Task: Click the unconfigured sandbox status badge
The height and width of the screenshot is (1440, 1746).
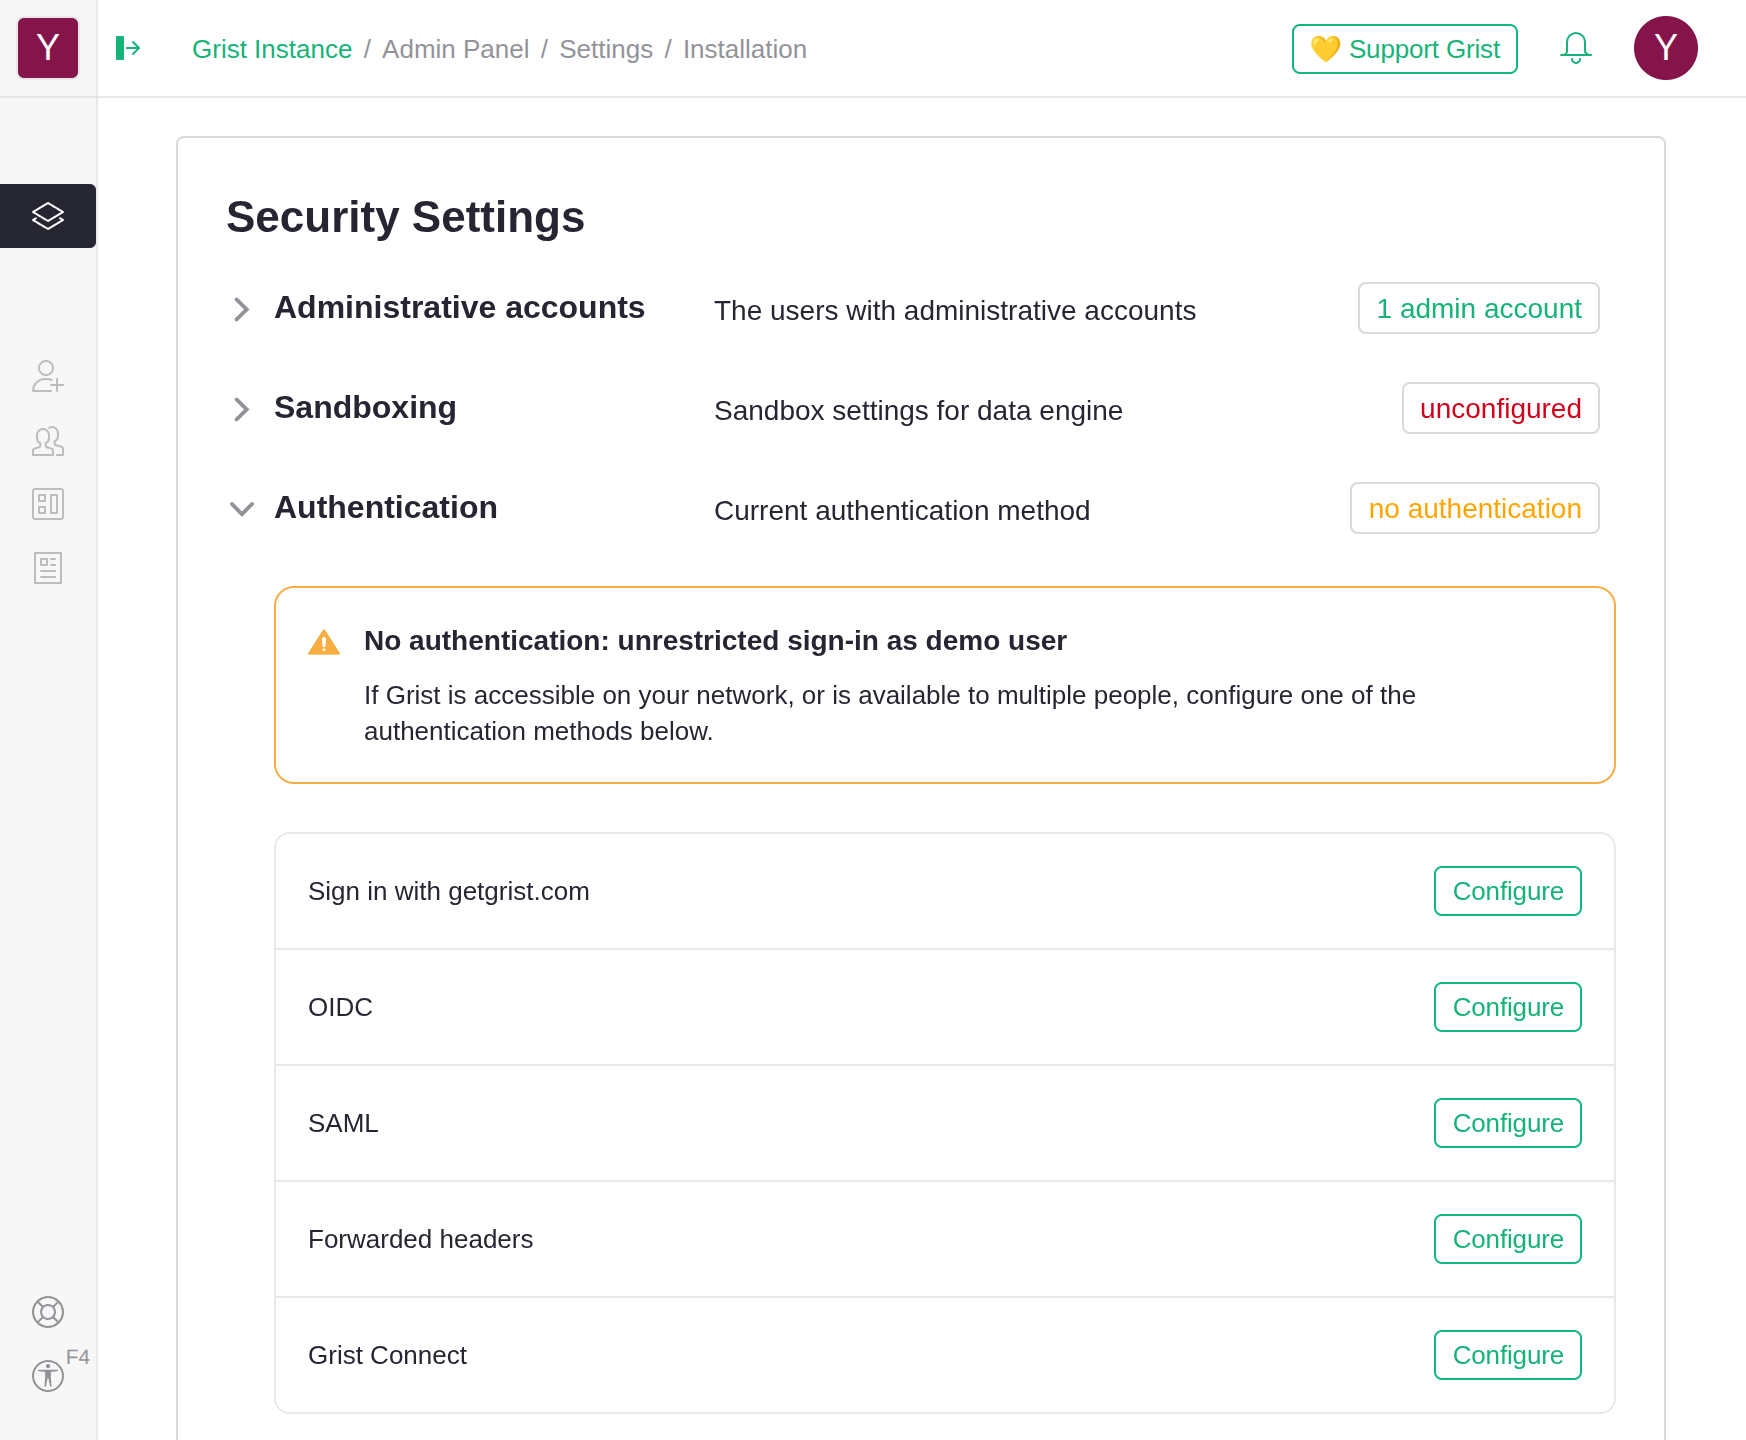Action: point(1500,408)
